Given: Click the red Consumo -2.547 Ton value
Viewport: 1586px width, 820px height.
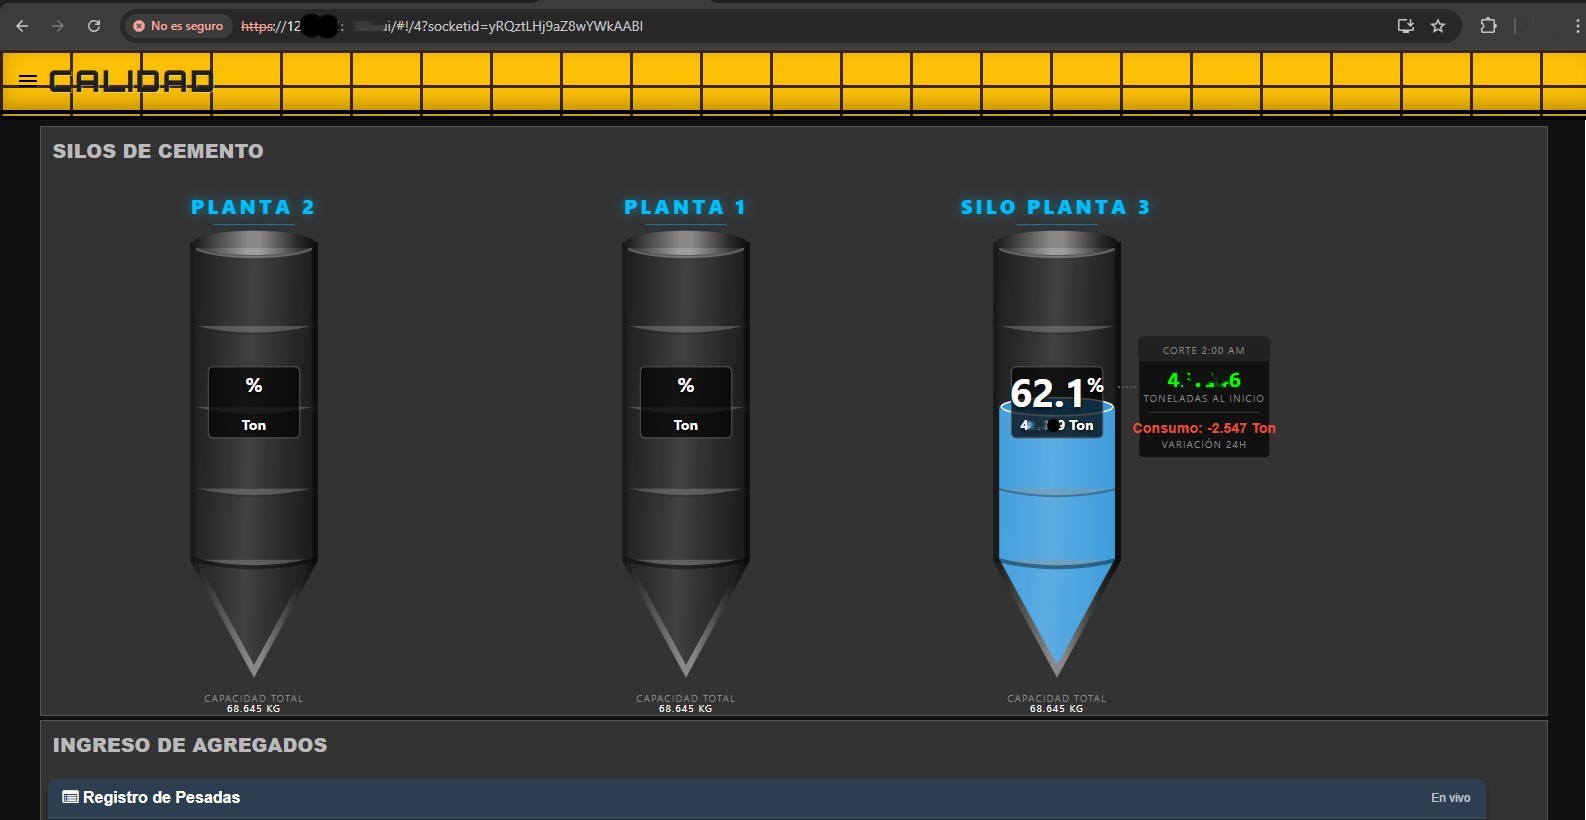Looking at the screenshot, I should (x=1203, y=428).
